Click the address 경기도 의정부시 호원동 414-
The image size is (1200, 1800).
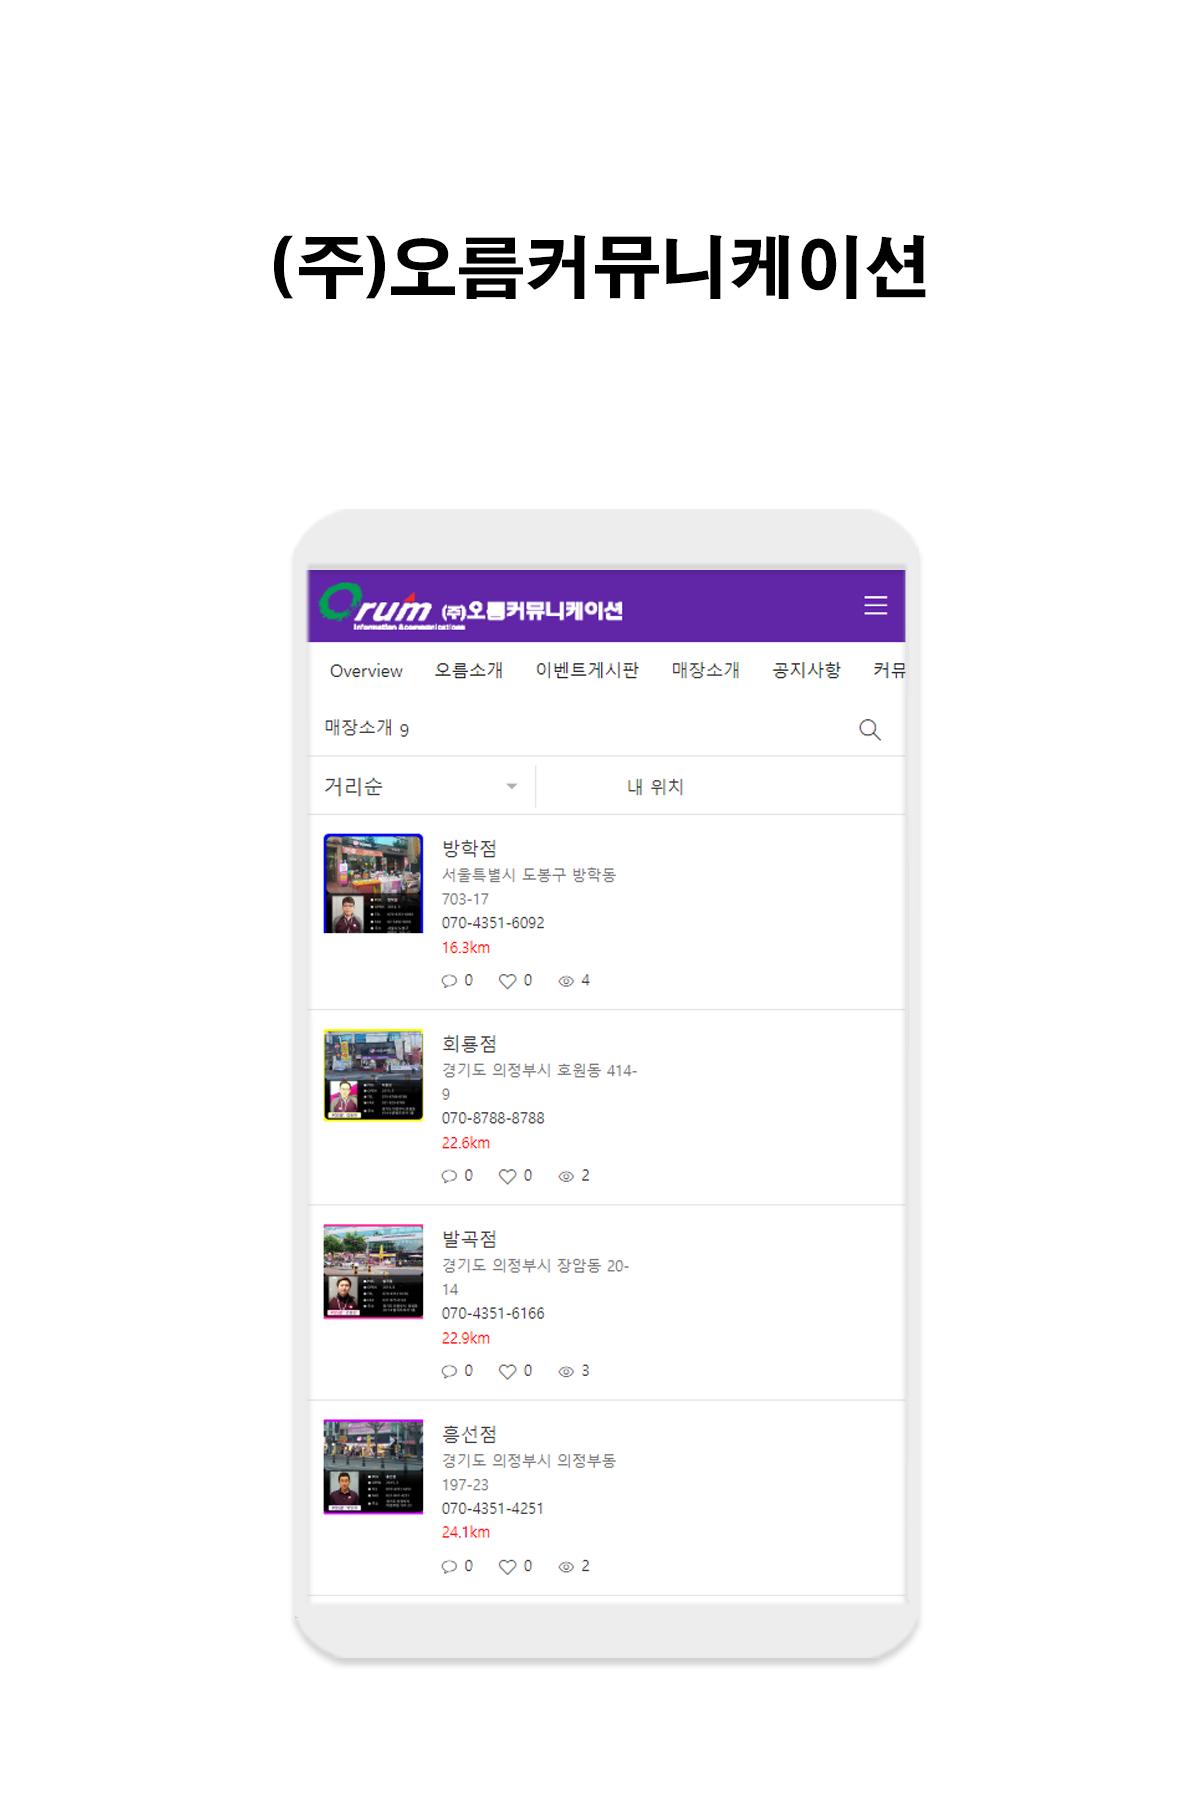click(539, 1070)
